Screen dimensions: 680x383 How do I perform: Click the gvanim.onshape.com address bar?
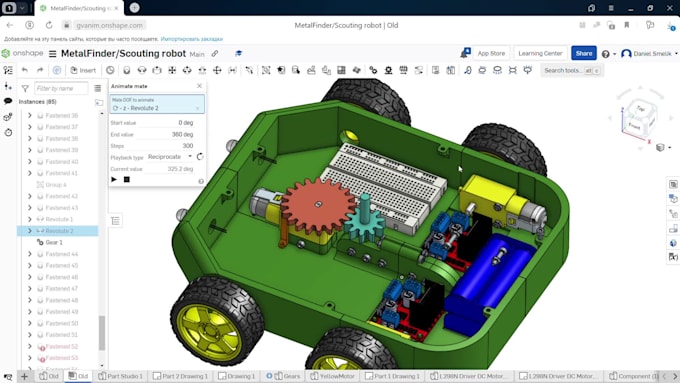click(x=109, y=25)
